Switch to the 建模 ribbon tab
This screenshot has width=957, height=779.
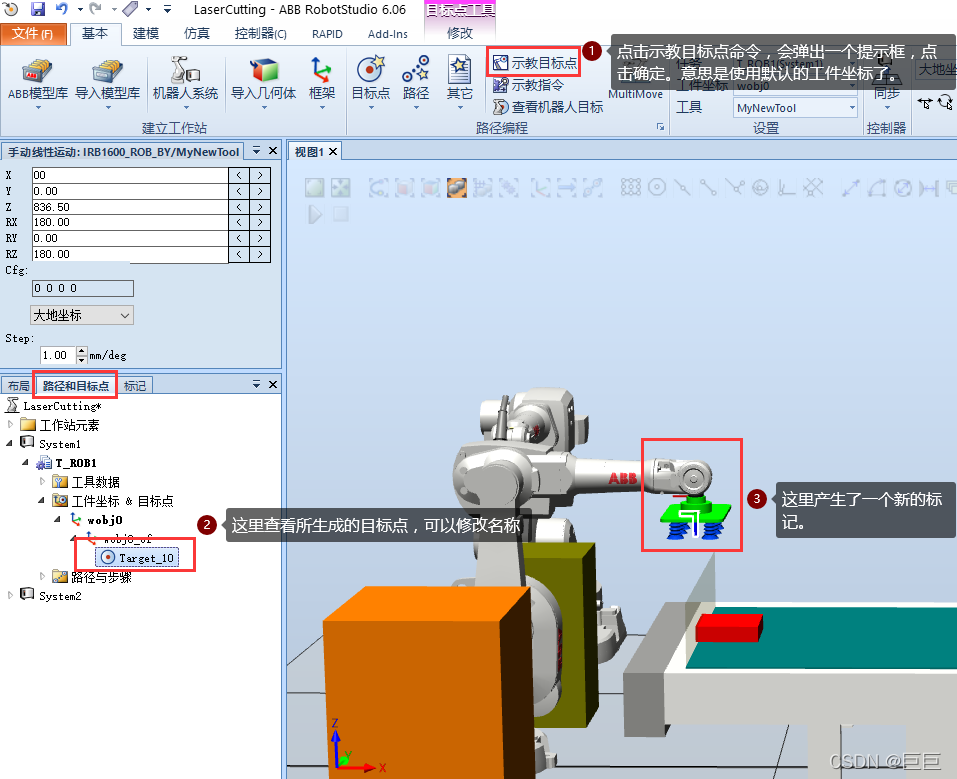146,34
